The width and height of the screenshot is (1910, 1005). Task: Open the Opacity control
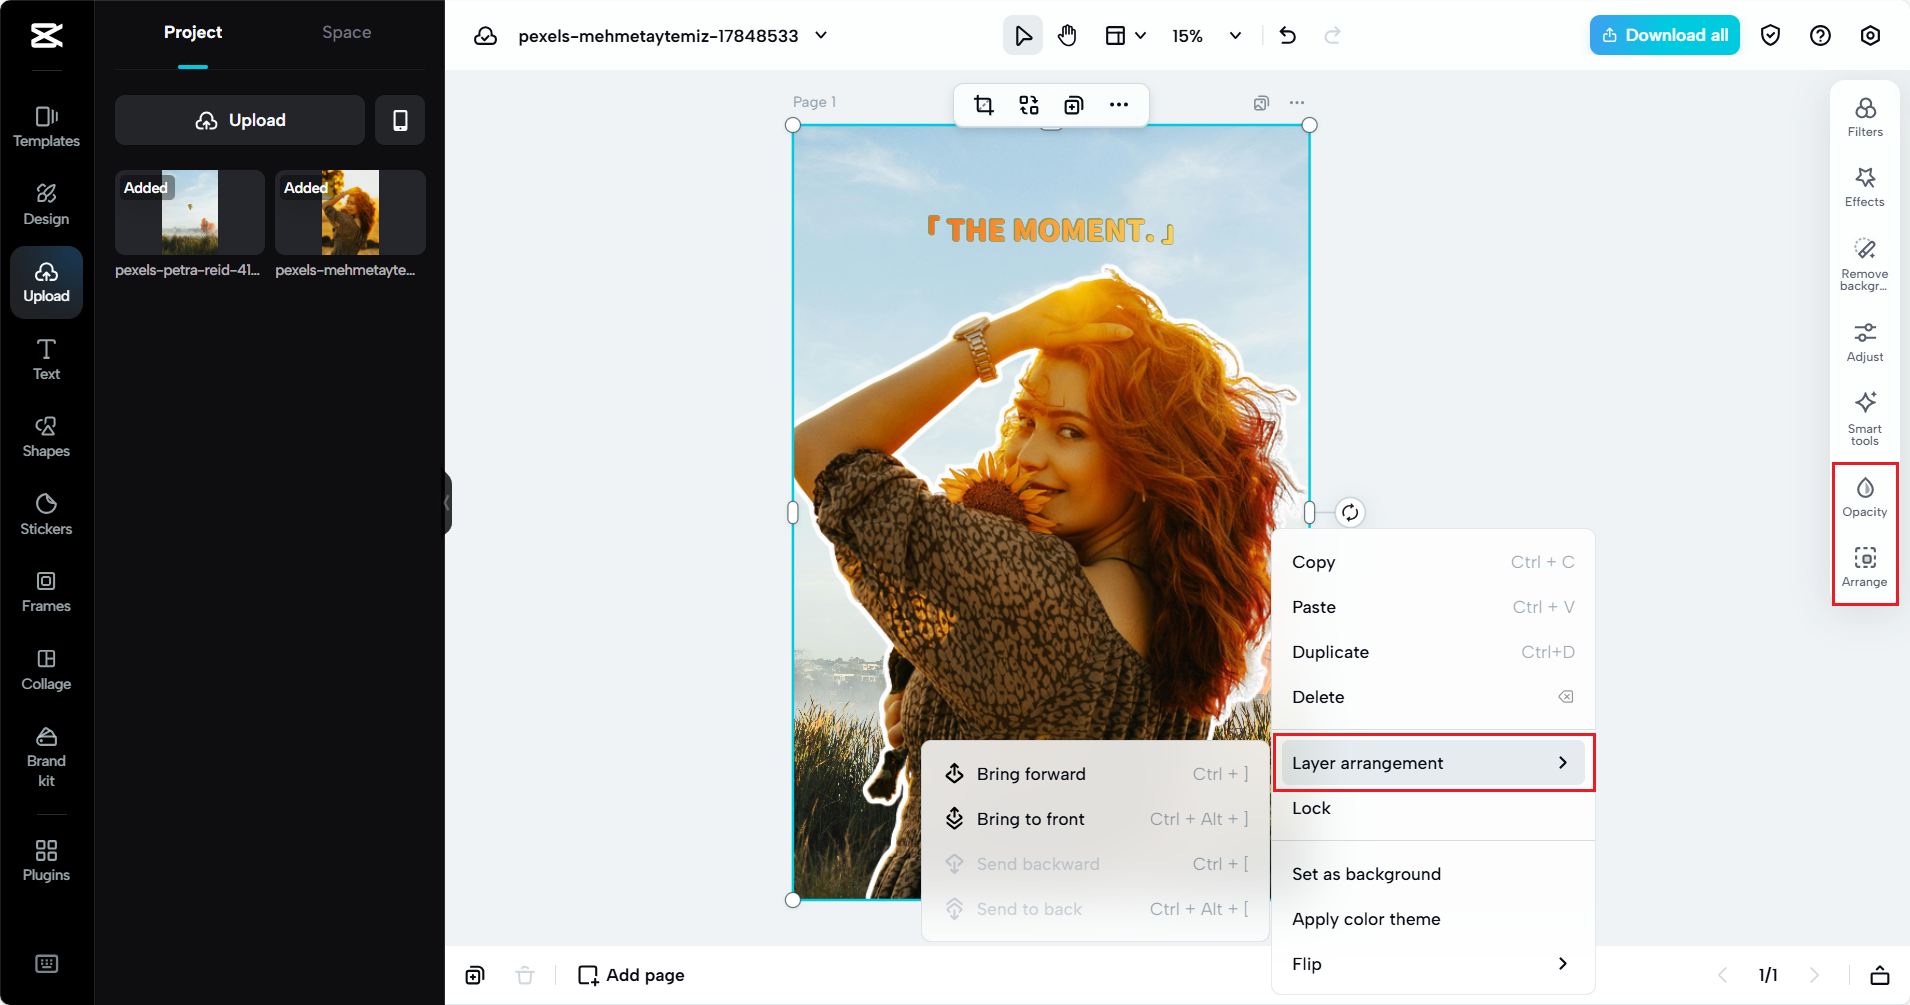[x=1865, y=497]
